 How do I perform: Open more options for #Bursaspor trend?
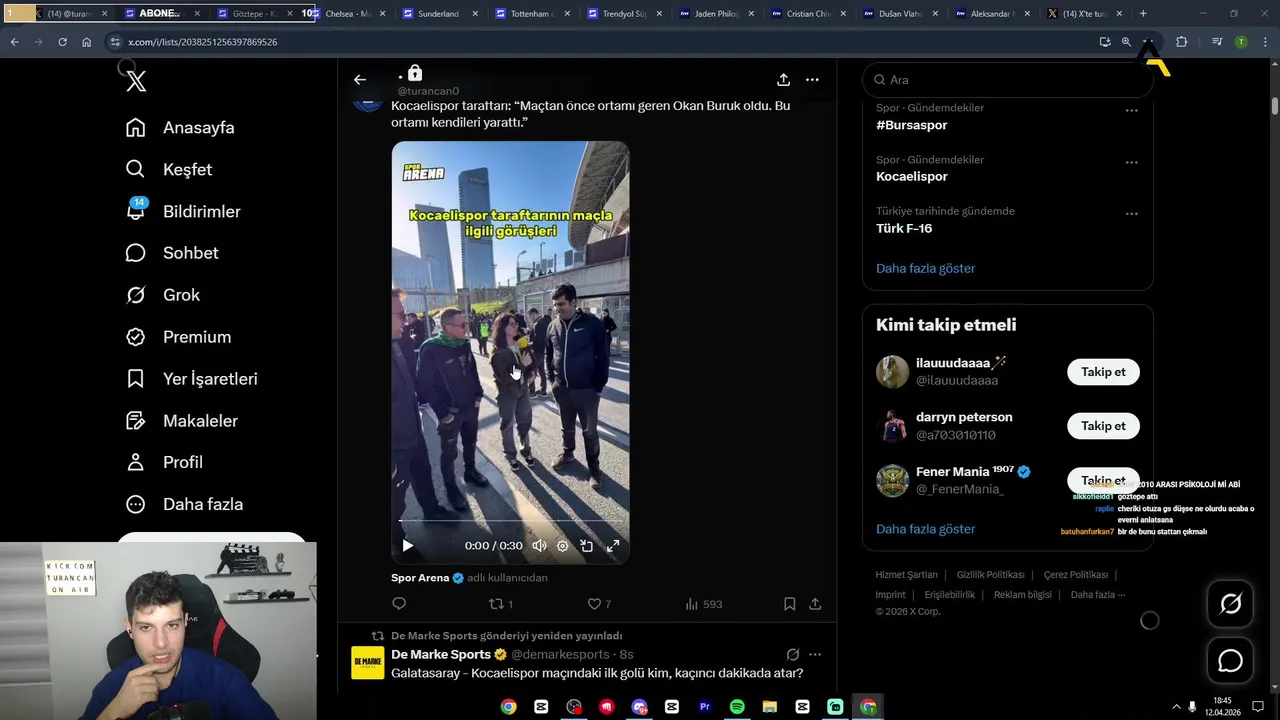1131,110
